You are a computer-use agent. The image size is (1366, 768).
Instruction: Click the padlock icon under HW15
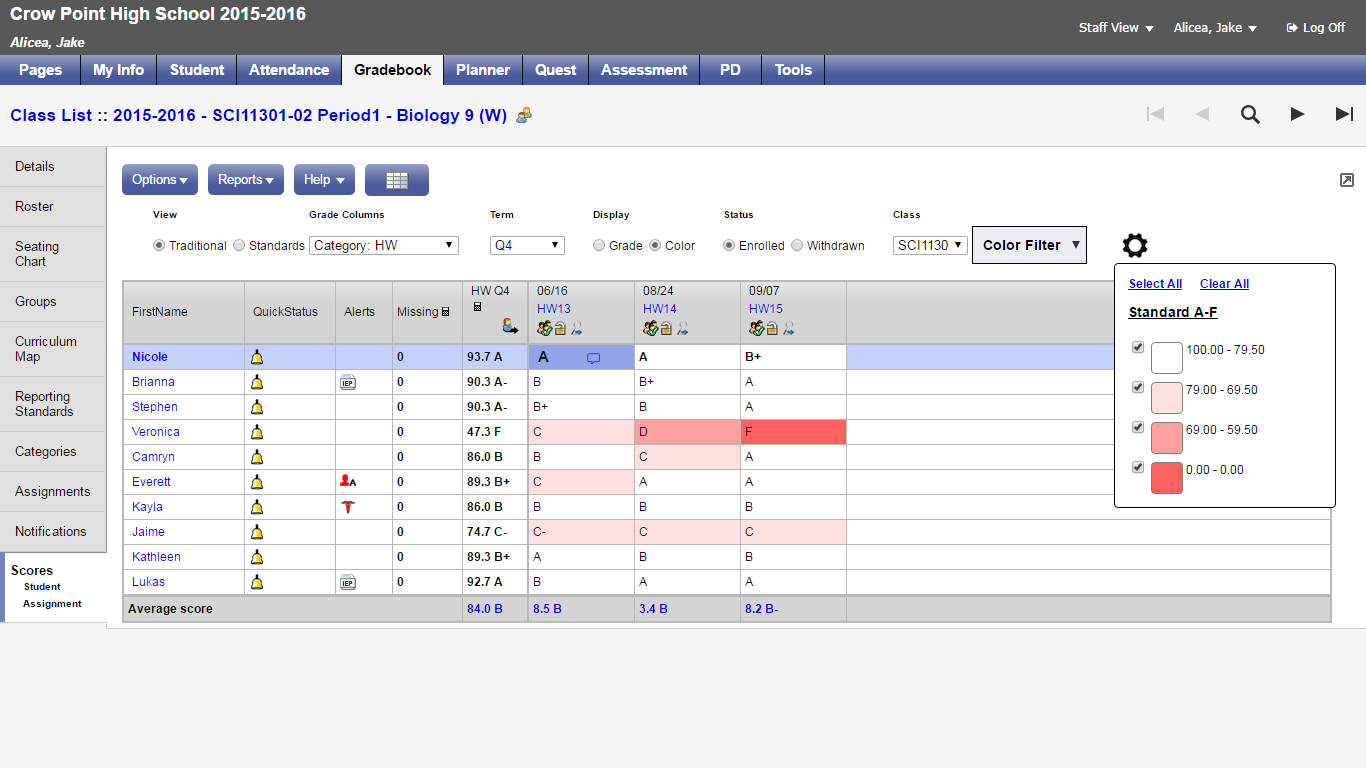point(772,328)
